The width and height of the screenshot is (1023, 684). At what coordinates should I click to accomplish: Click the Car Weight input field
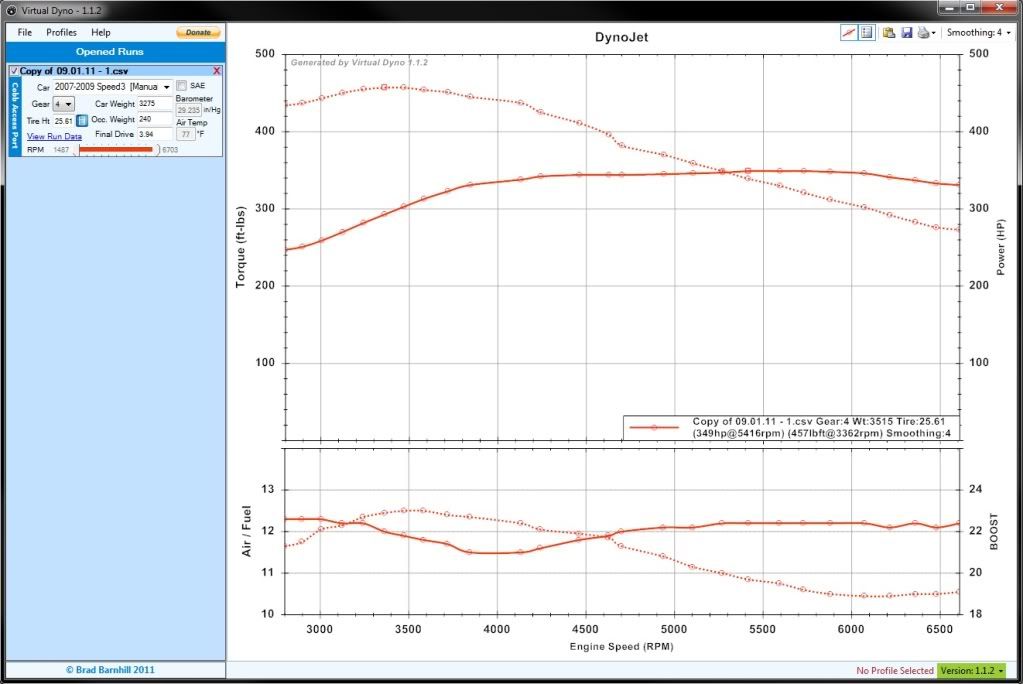click(155, 103)
